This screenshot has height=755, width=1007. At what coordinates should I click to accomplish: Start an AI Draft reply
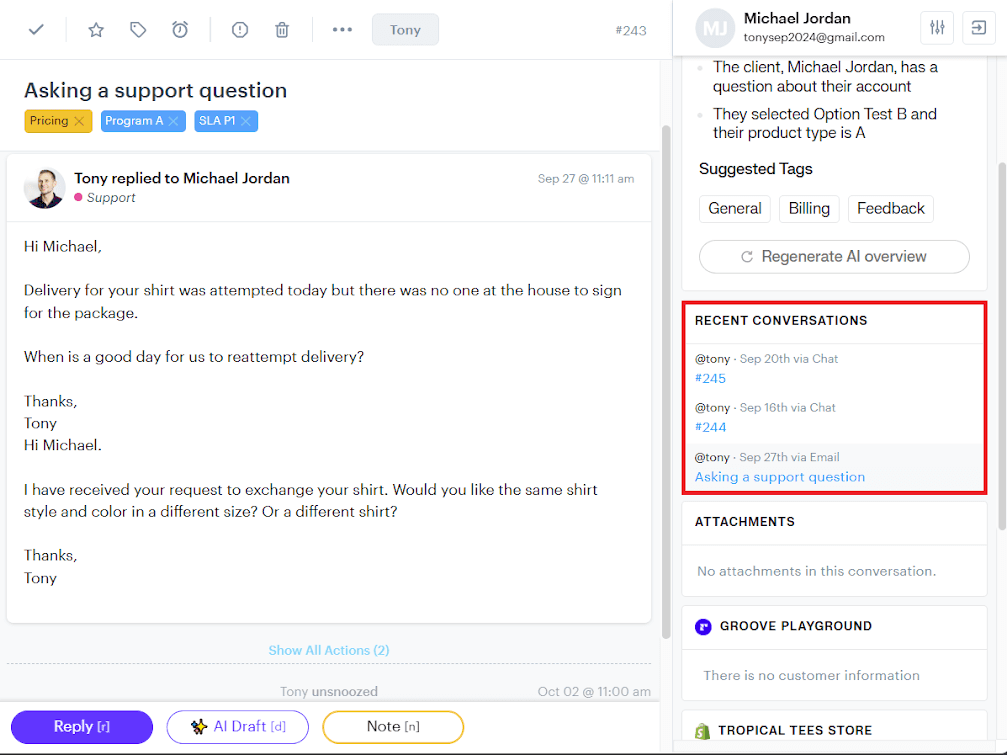pos(238,727)
